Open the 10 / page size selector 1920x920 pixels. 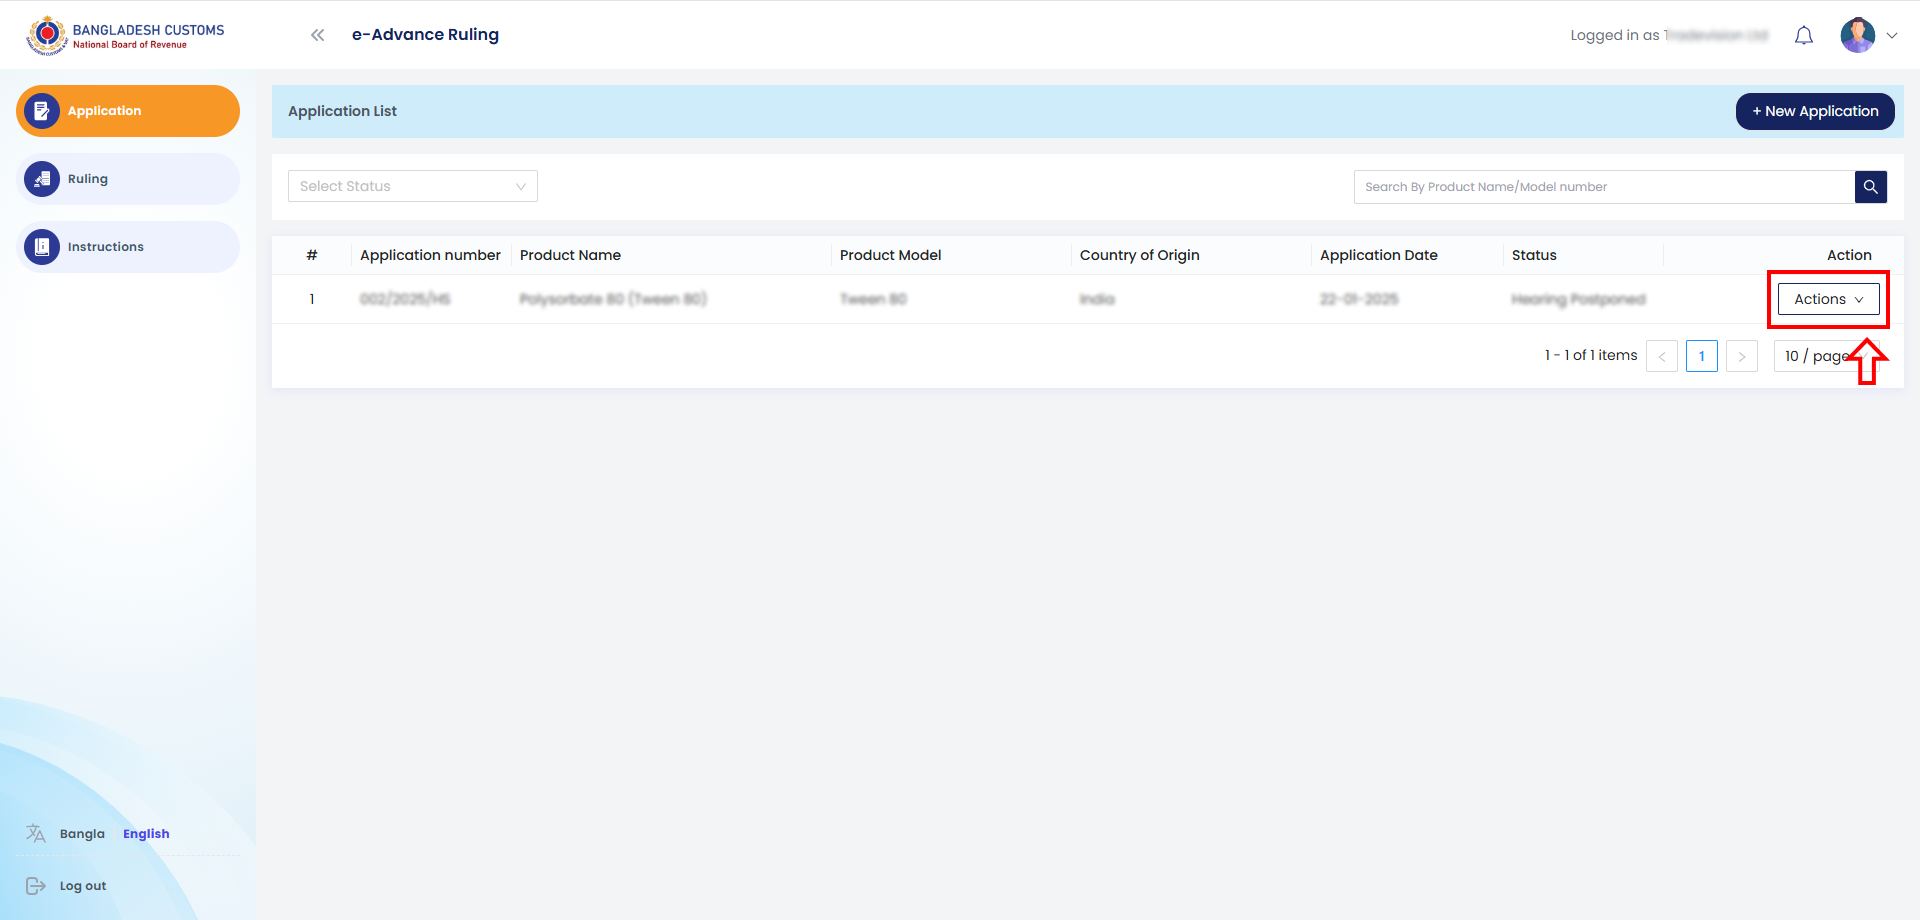click(1826, 356)
